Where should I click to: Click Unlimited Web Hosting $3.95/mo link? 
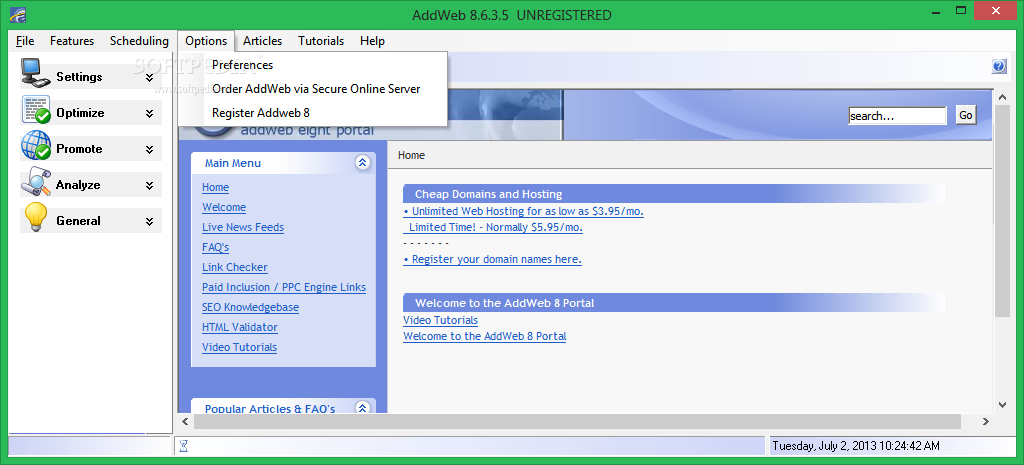(x=524, y=212)
